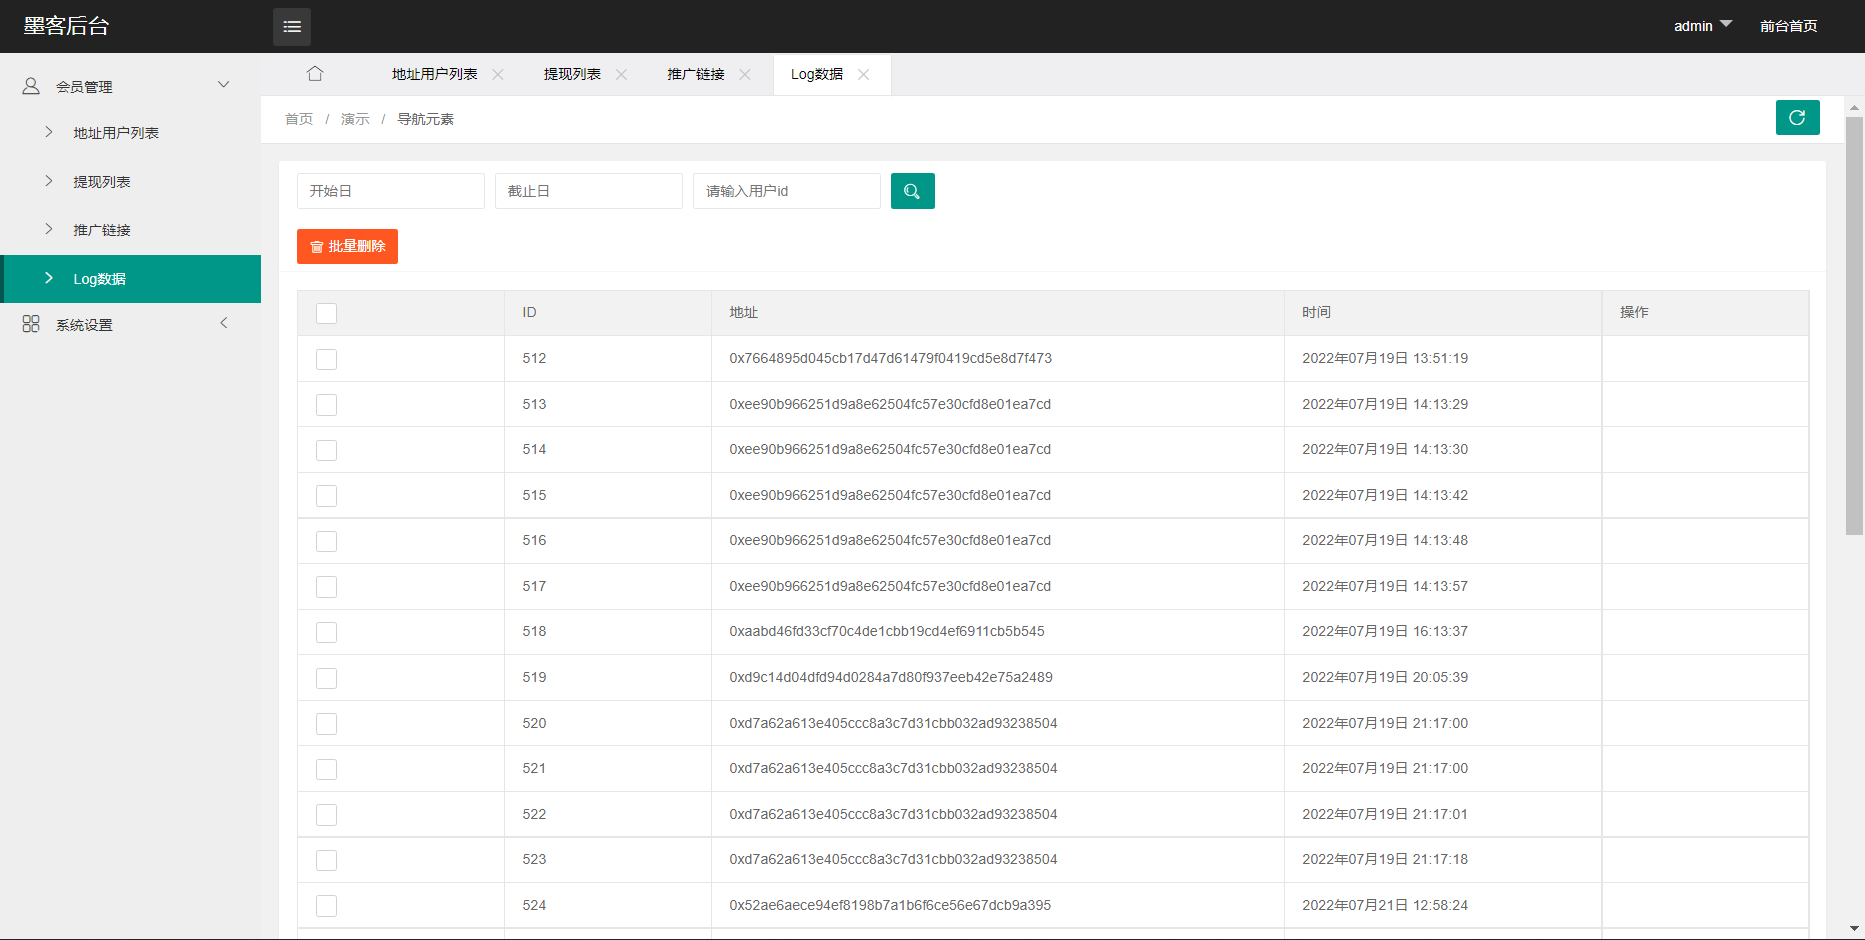Screen dimensions: 1865x940
Task: Click the chevron beside 推广链接 in sidebar
Action: [x=48, y=229]
